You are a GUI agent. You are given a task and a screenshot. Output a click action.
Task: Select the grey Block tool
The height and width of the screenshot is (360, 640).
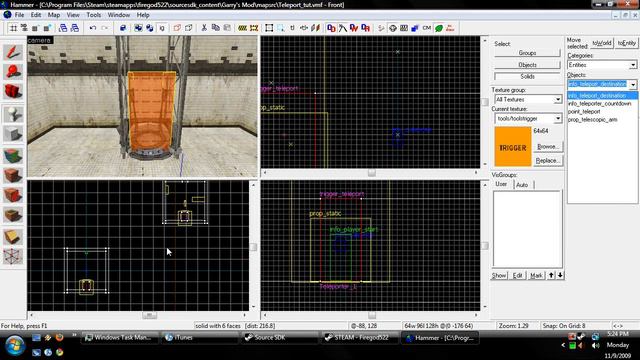[x=13, y=134]
